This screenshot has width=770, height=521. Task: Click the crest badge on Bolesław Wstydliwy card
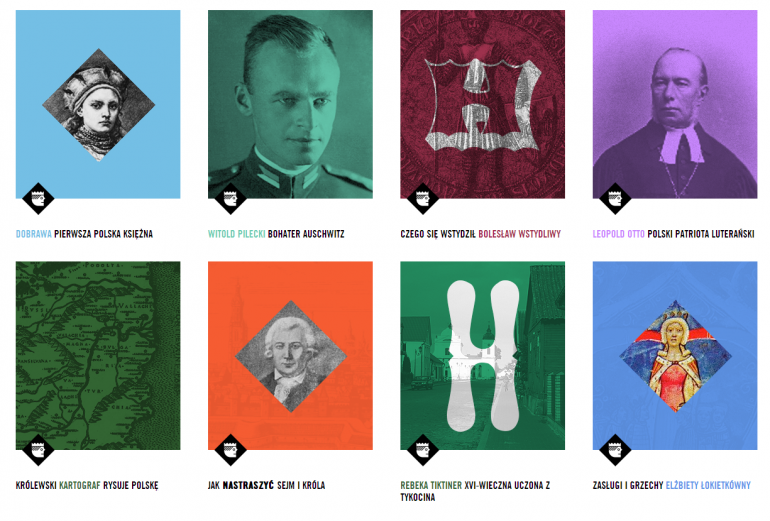[x=423, y=198]
